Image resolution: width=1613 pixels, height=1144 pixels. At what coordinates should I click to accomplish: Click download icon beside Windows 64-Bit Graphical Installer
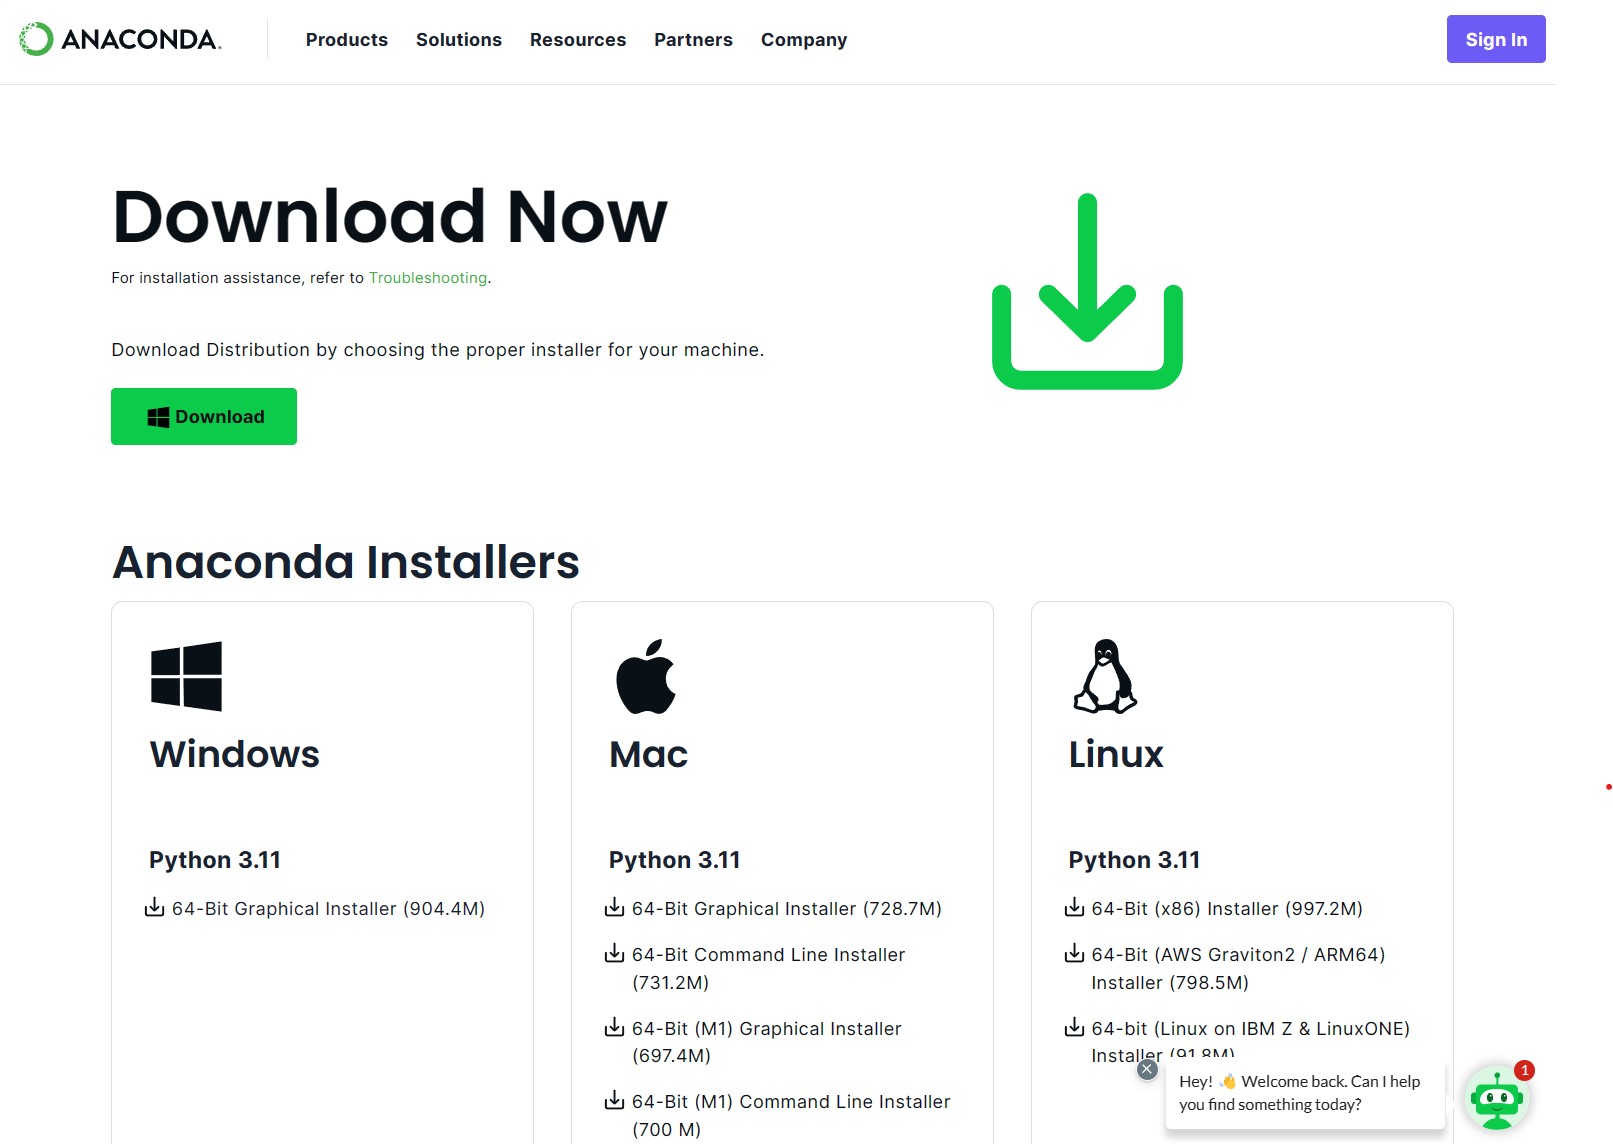coord(155,908)
